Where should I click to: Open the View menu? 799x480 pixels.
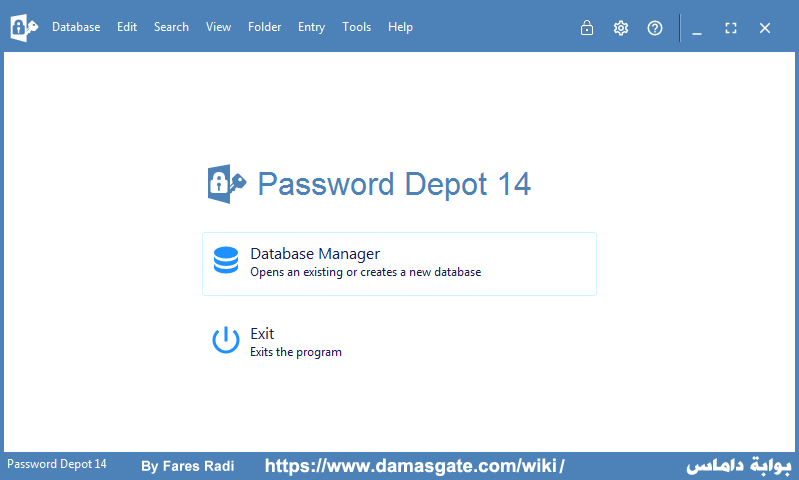pyautogui.click(x=218, y=27)
